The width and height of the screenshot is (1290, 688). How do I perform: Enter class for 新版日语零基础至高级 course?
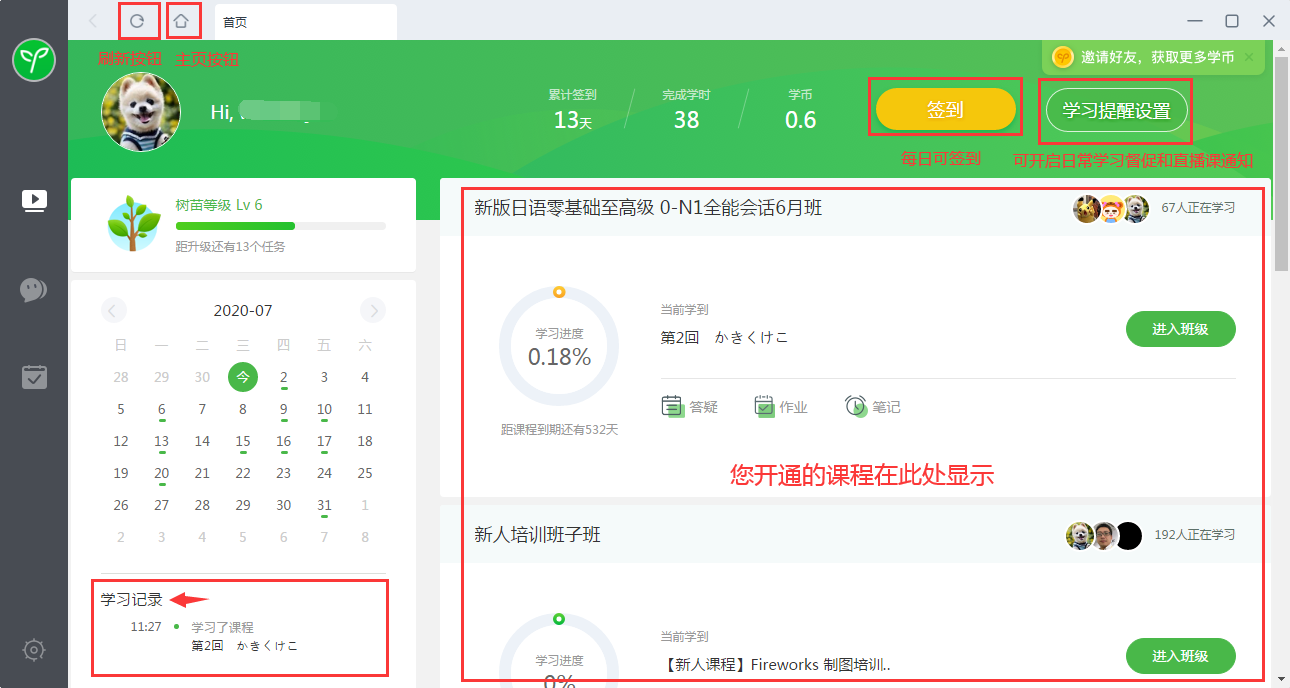click(x=1180, y=329)
